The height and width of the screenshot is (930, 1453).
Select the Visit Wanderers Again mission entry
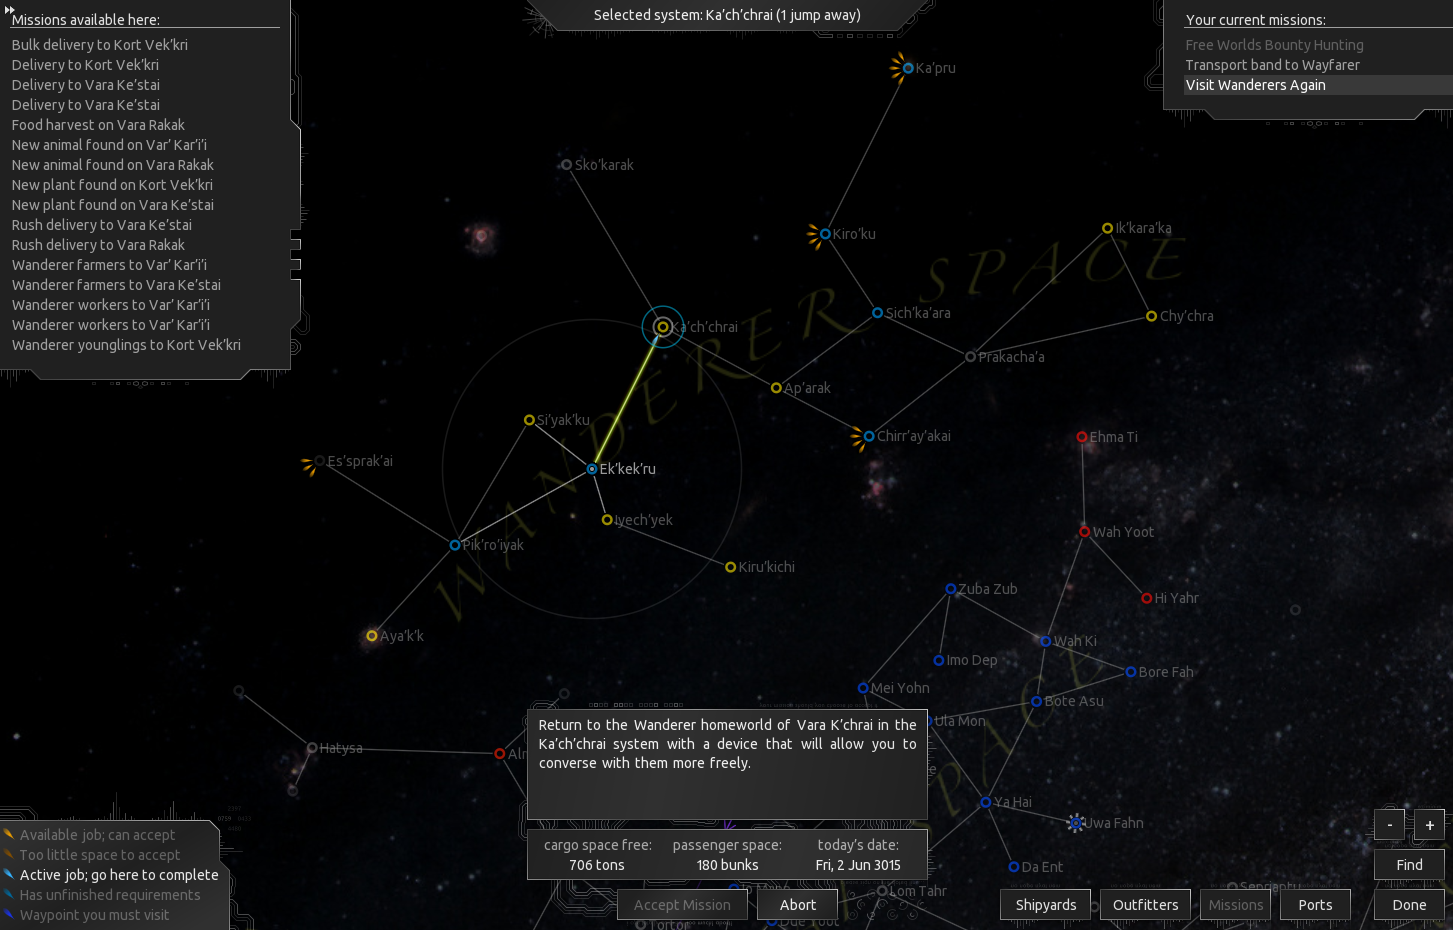[1256, 85]
